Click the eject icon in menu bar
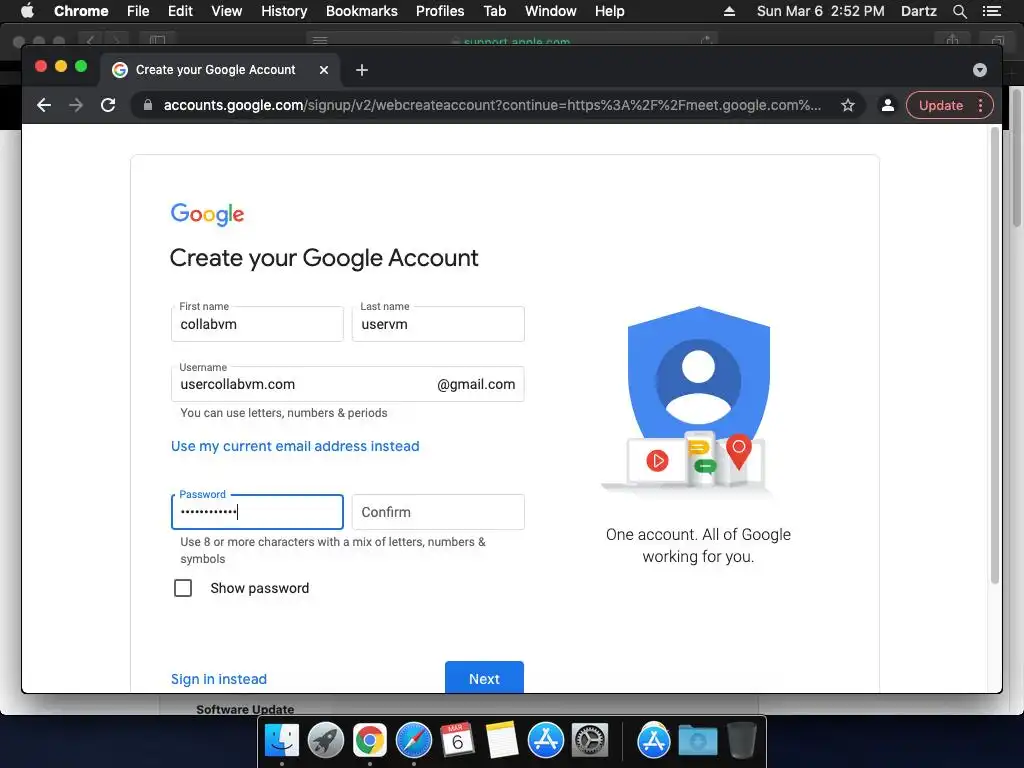1024x768 pixels. point(729,11)
